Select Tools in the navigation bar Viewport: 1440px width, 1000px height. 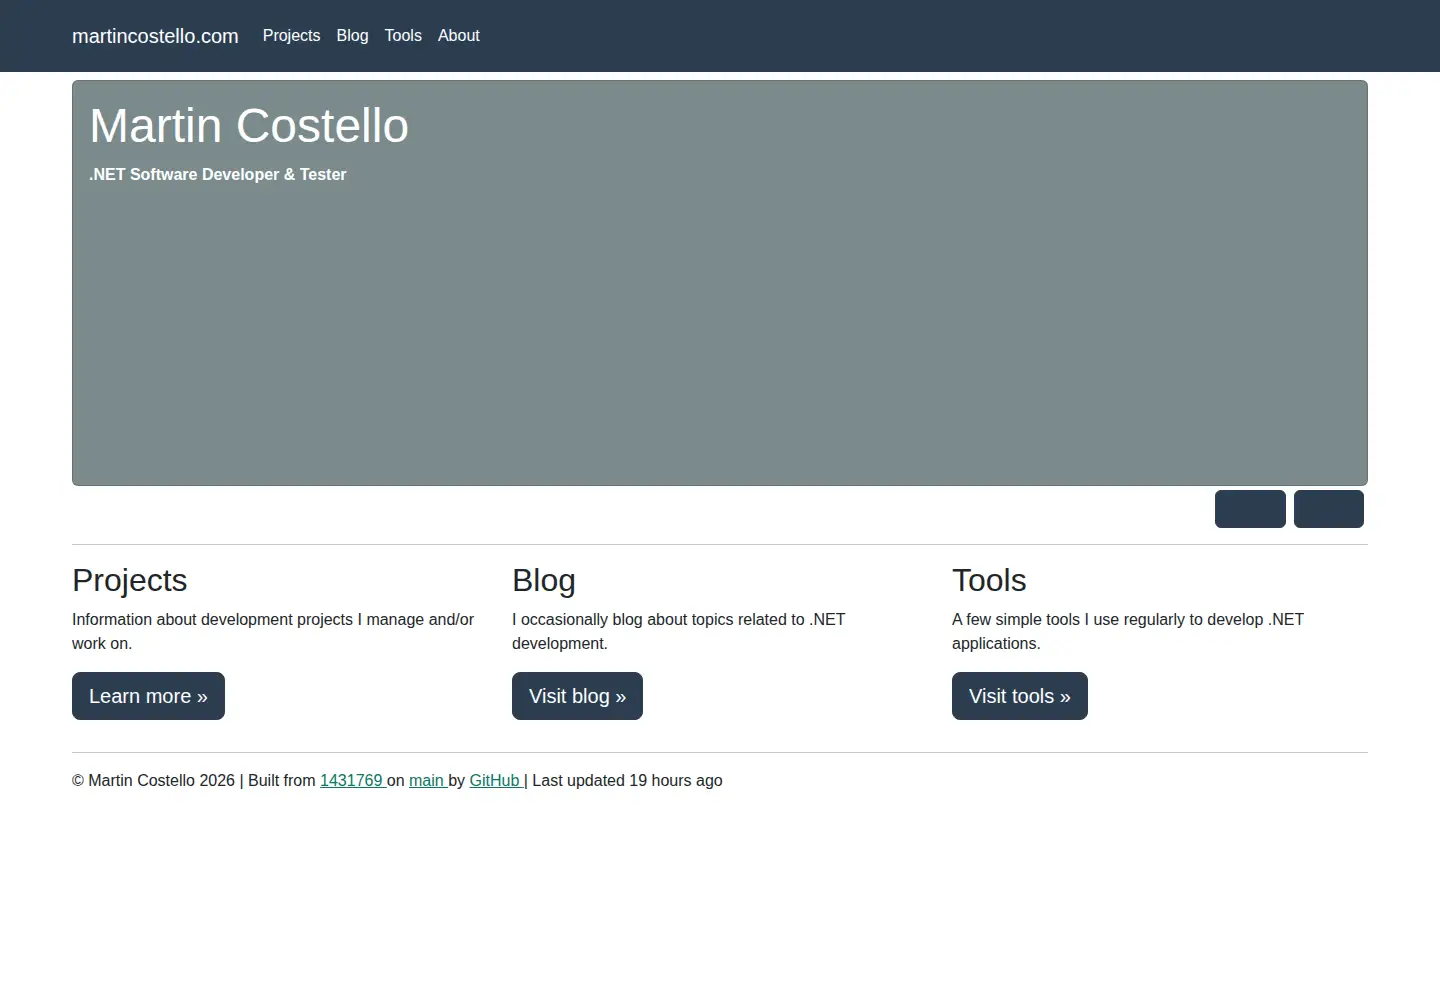point(403,36)
